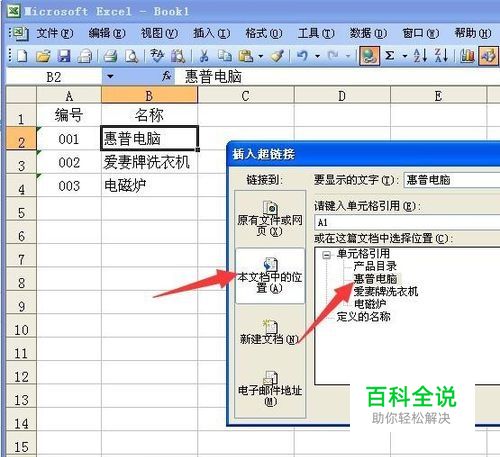The image size is (500, 457).
Task: Select cell containing 爱妻牌洗衣机
Action: coord(149,162)
